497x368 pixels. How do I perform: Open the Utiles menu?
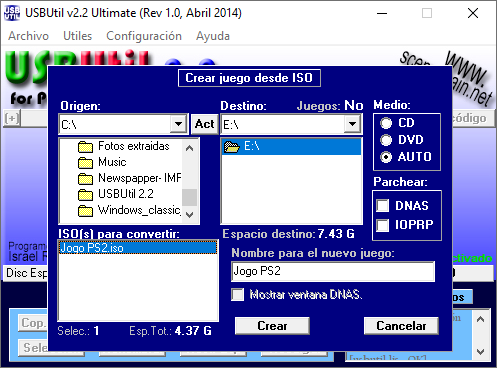click(x=78, y=36)
